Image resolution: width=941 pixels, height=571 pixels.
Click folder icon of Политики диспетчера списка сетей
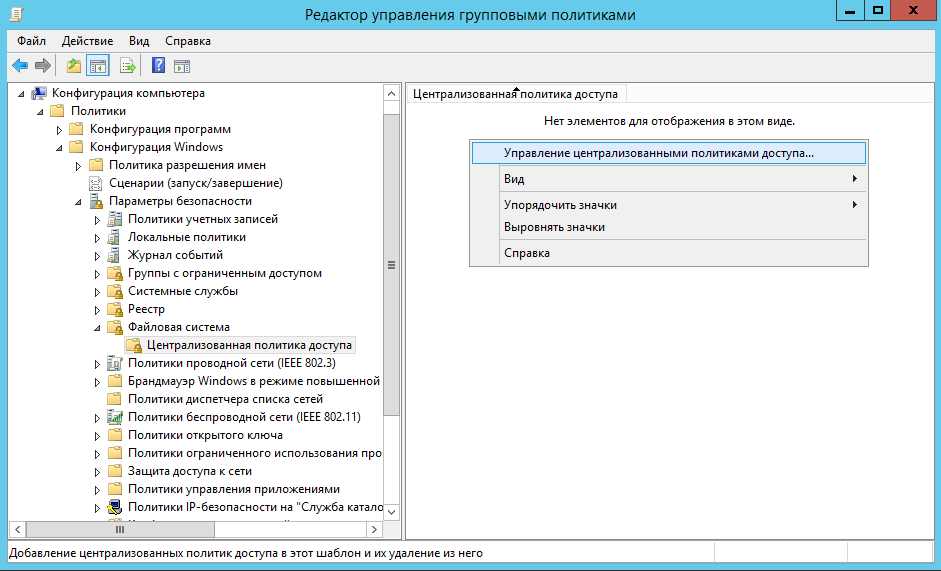(115, 399)
